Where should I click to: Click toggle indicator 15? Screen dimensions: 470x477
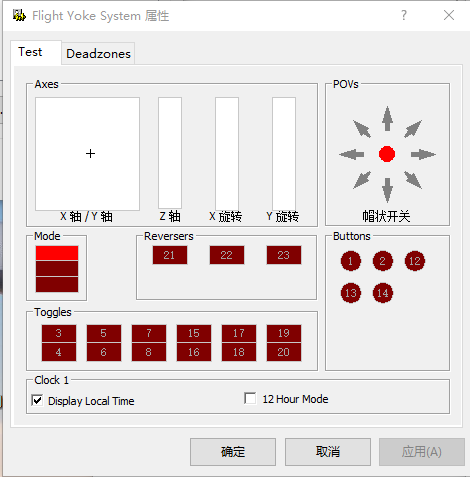(x=194, y=333)
